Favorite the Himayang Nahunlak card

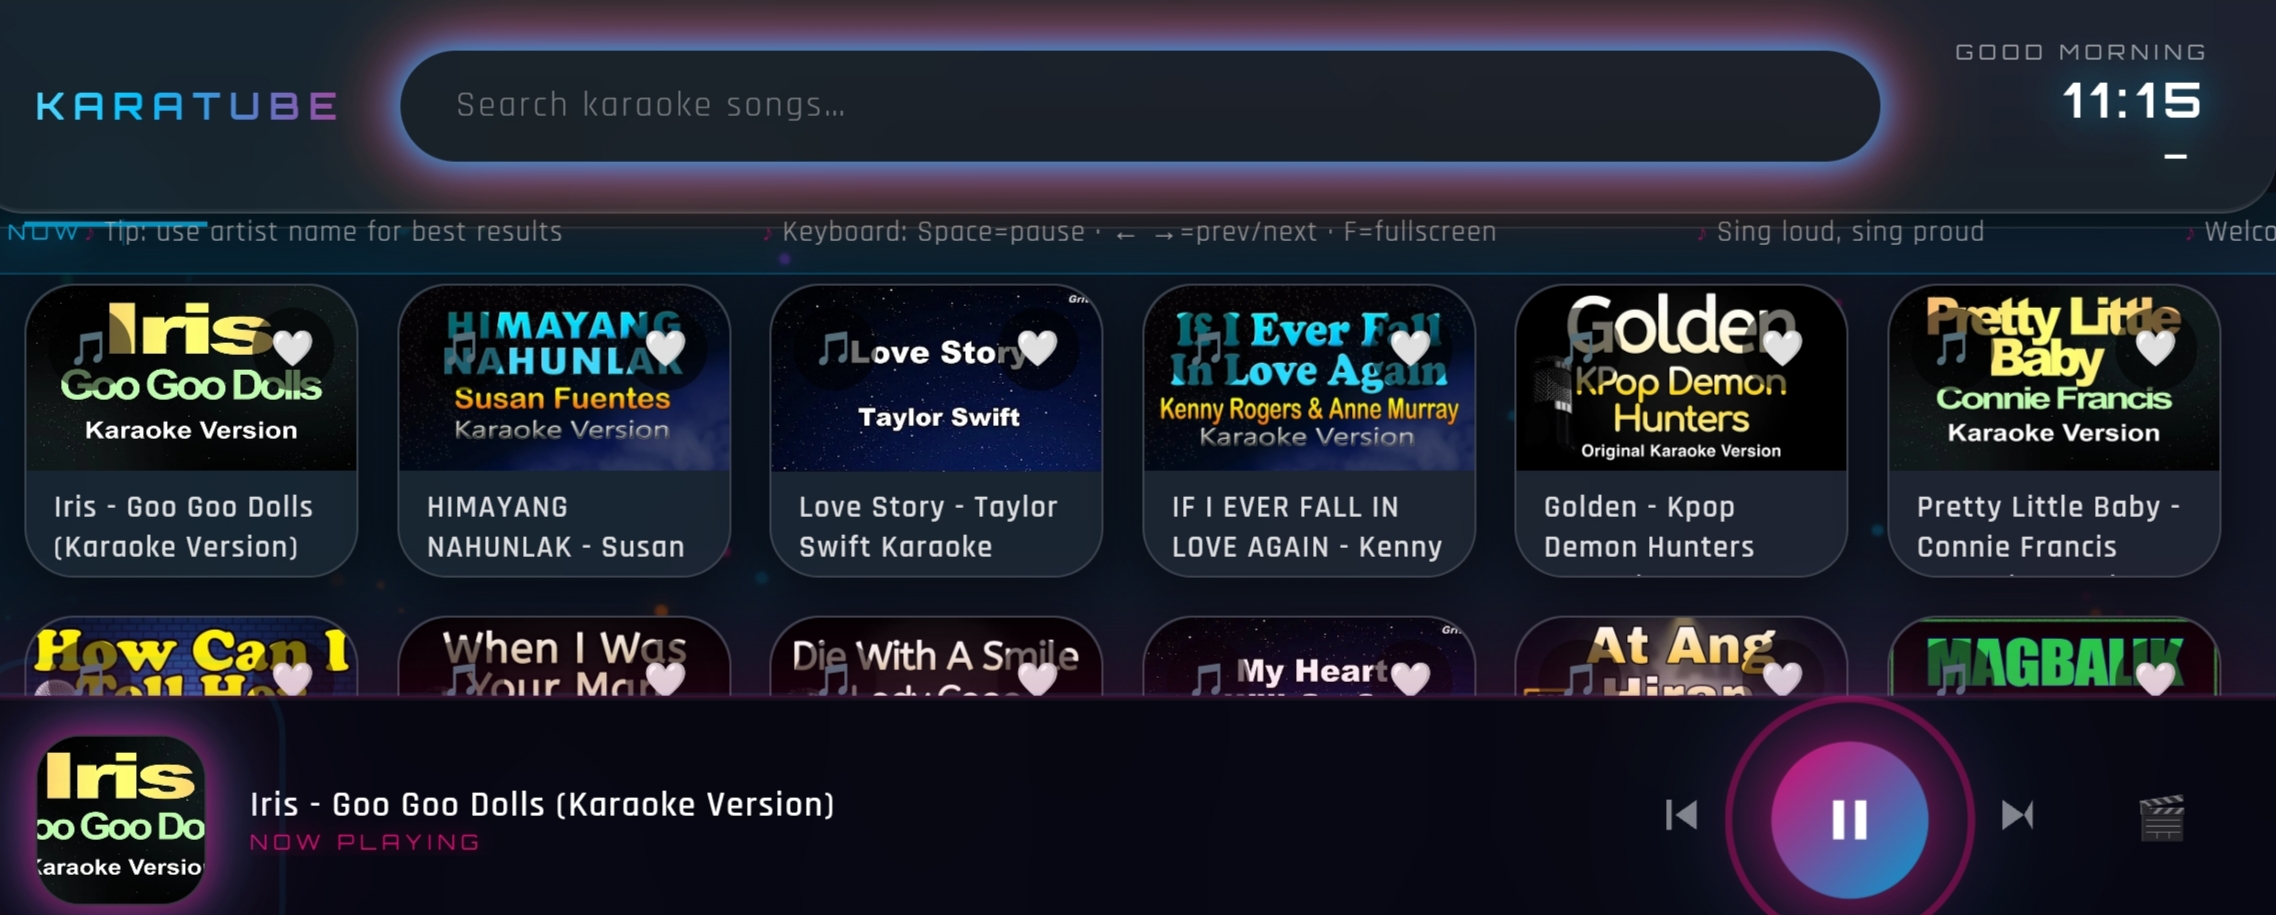[x=666, y=347]
